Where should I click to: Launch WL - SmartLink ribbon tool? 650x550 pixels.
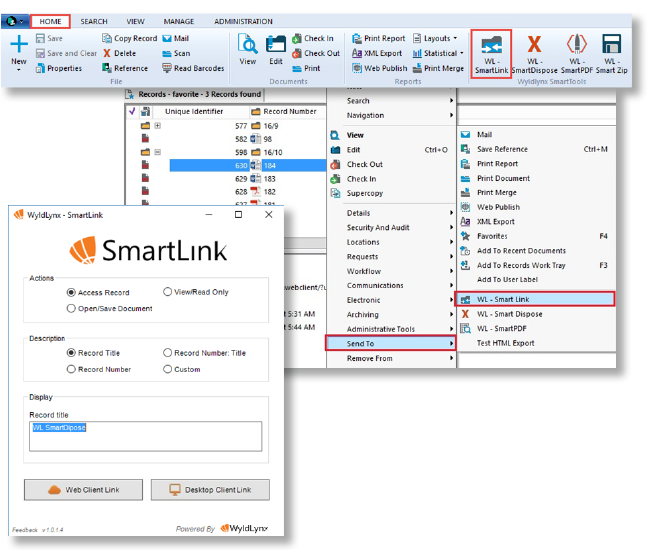(x=491, y=54)
